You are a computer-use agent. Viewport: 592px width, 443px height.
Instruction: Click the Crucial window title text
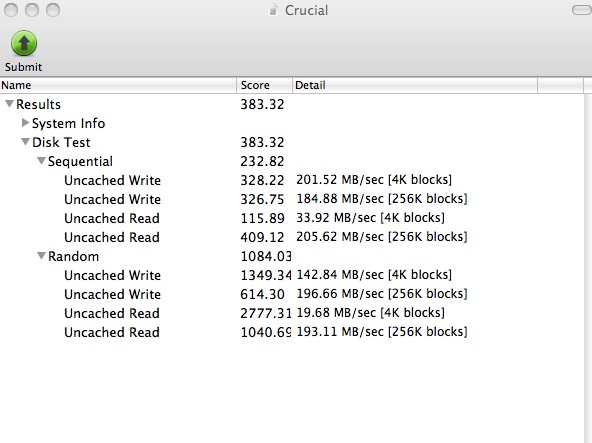[306, 10]
